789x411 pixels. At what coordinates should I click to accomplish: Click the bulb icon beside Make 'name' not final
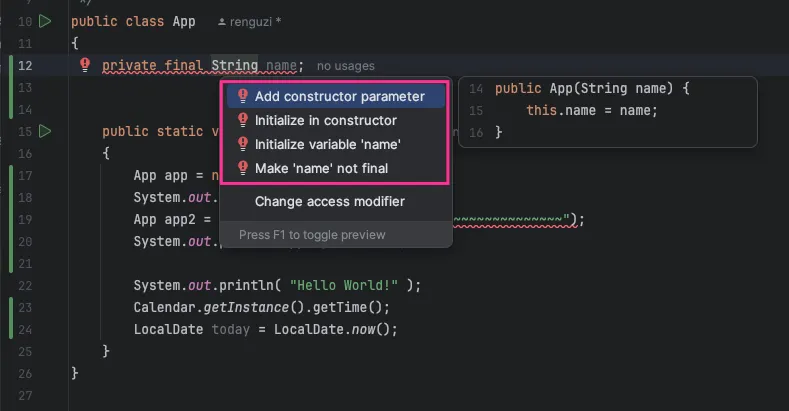242,169
